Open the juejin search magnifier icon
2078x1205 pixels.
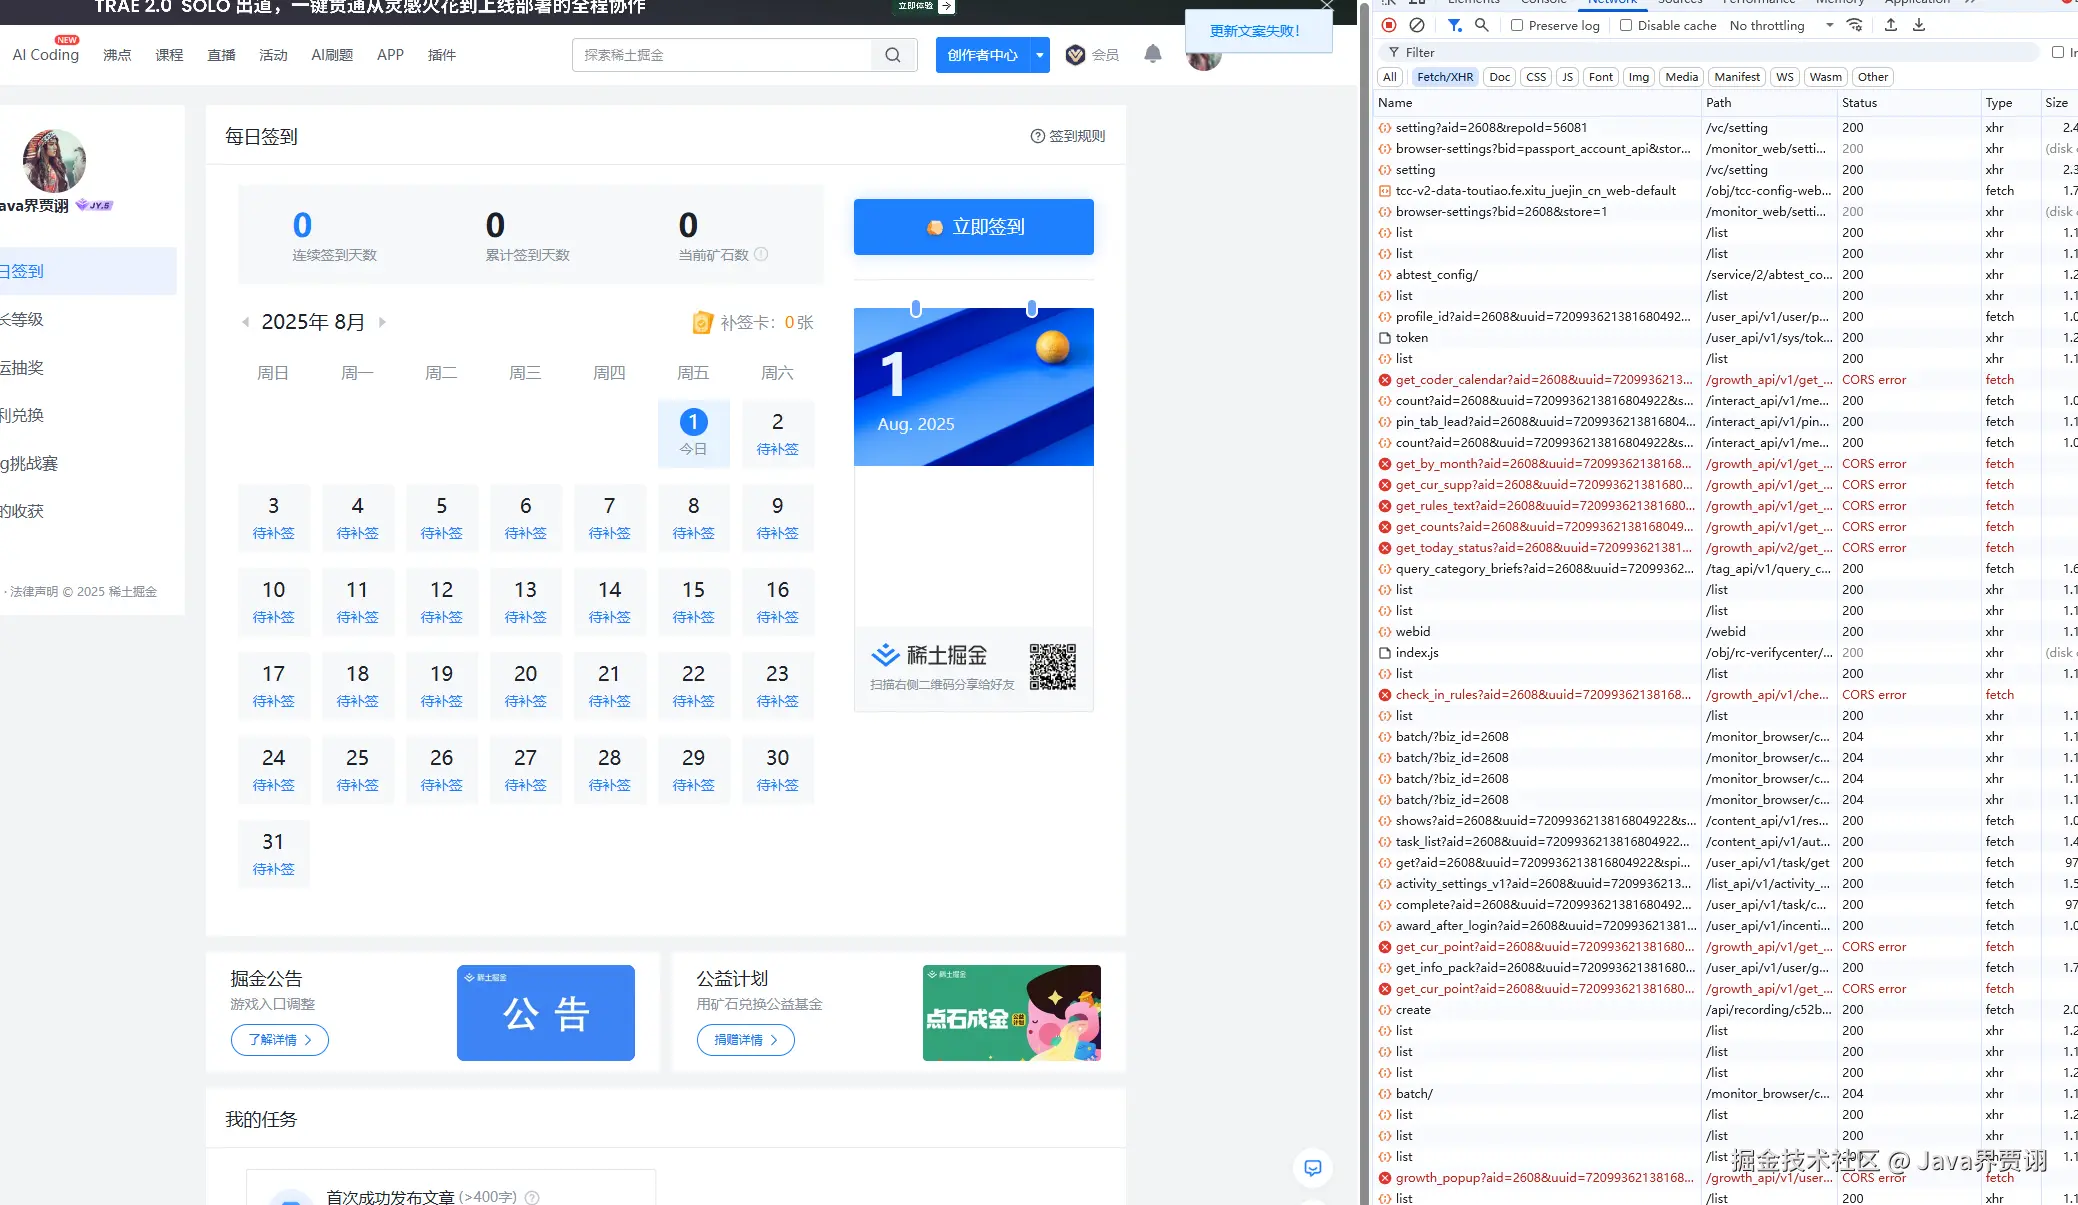(x=892, y=55)
